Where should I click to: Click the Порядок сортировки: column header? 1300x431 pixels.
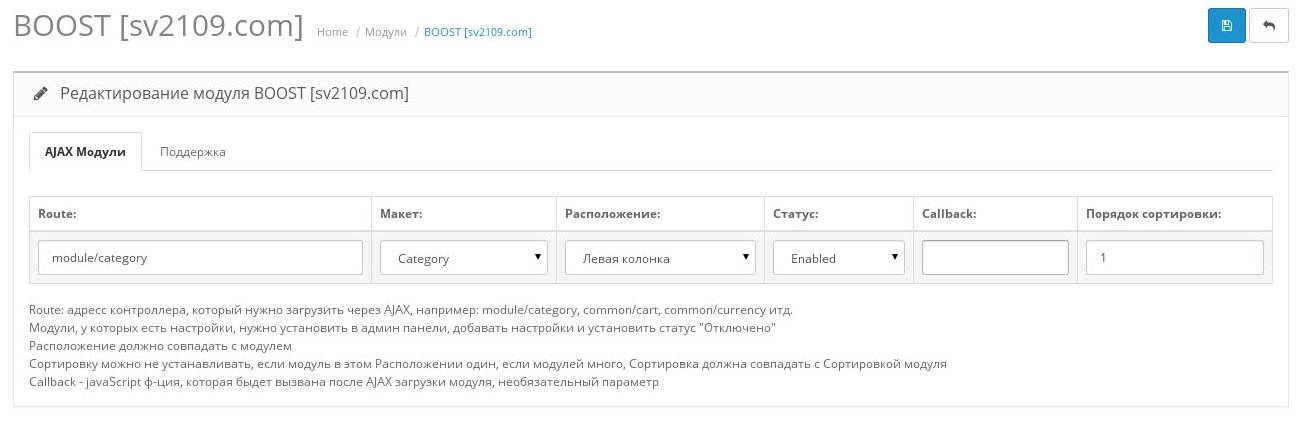pos(1154,214)
